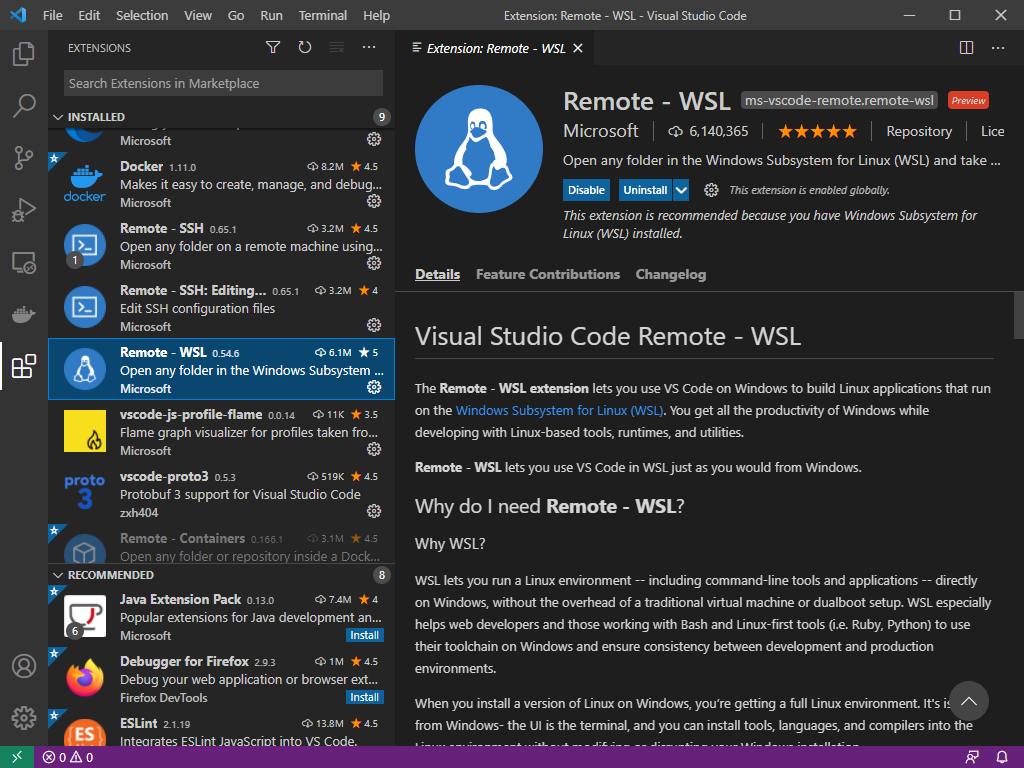The image size is (1024, 768).
Task: Open notifications bell in status bar
Action: pyautogui.click(x=1002, y=757)
